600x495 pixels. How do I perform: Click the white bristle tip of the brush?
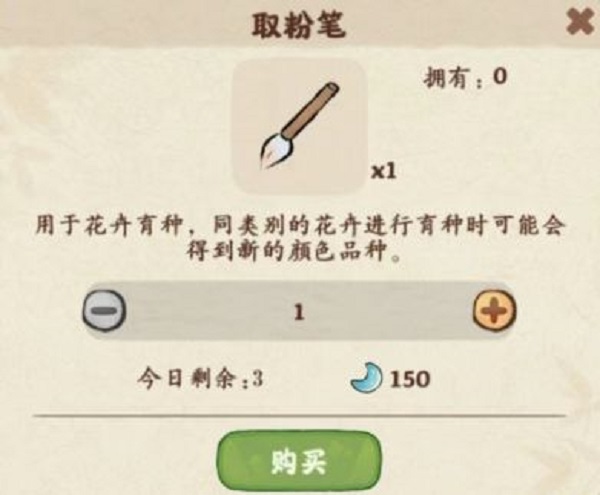pos(276,150)
